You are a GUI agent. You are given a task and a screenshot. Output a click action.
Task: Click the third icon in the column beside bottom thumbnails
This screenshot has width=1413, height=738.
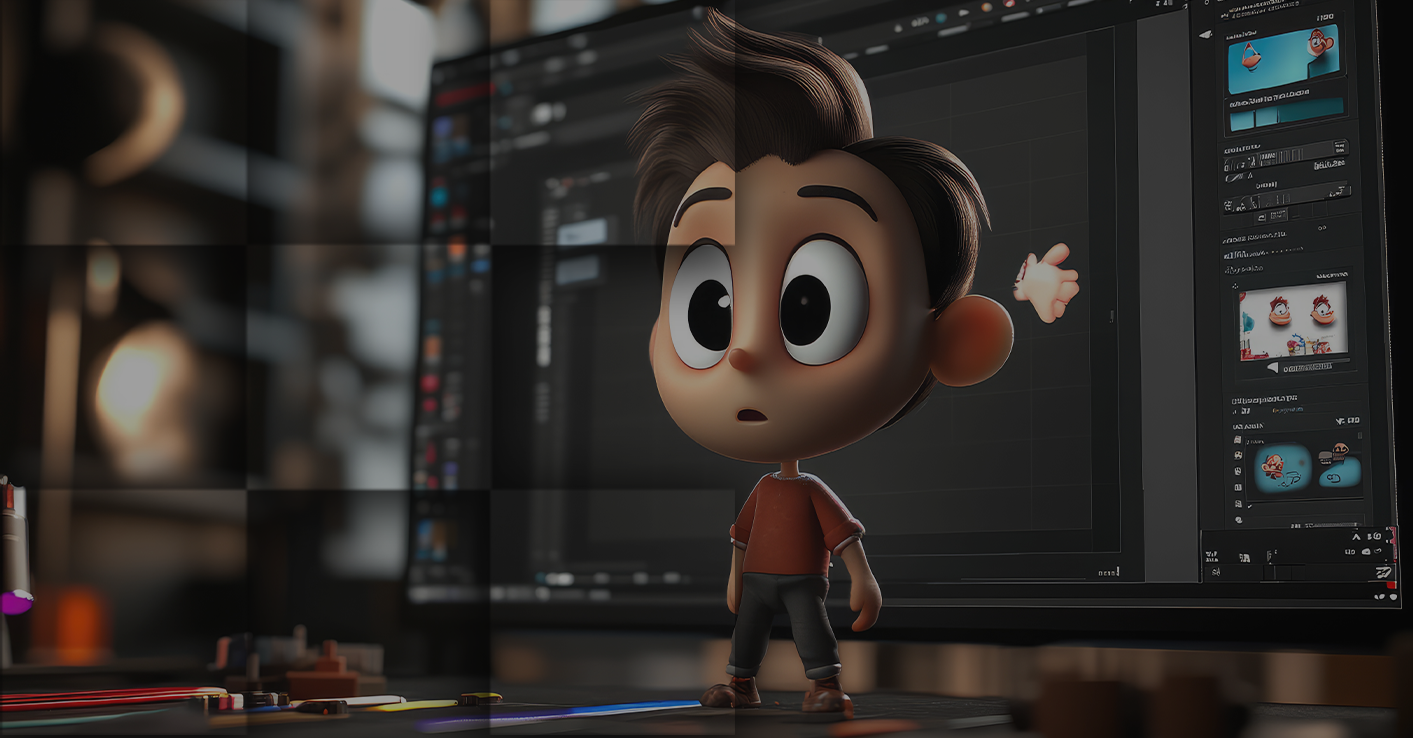[1238, 471]
